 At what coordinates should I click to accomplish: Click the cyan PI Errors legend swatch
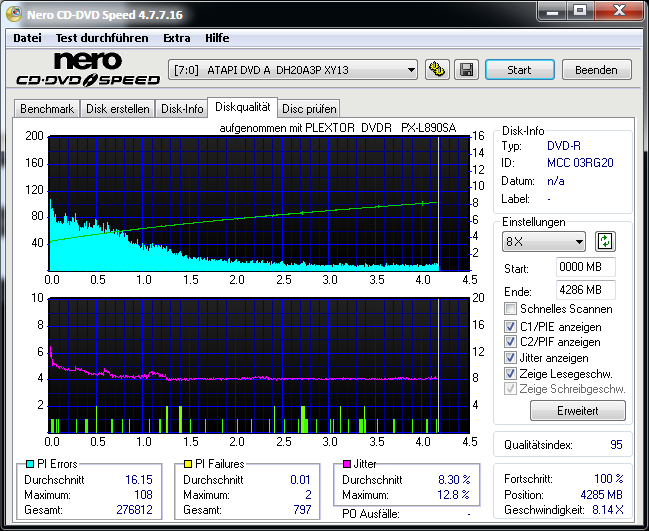29,464
